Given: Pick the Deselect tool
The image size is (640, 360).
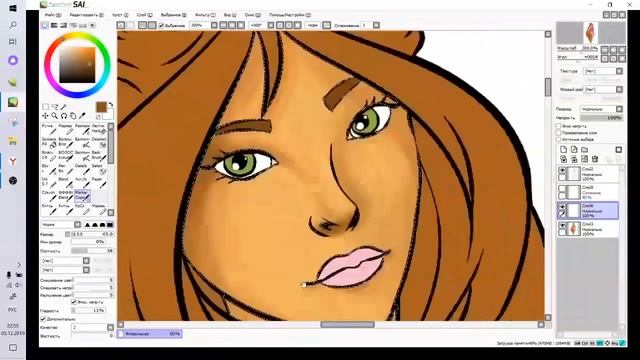Looking at the screenshot, I should 99,142.
